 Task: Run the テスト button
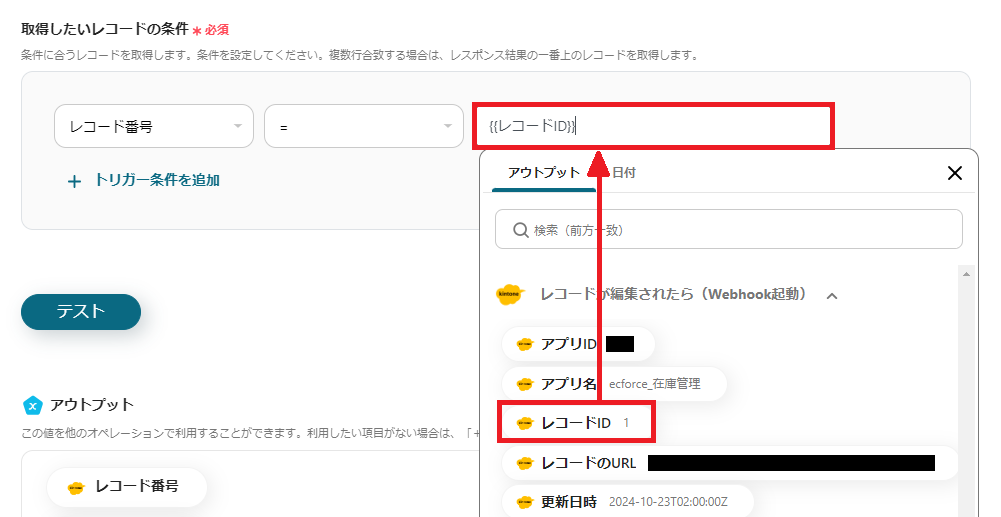pos(81,311)
